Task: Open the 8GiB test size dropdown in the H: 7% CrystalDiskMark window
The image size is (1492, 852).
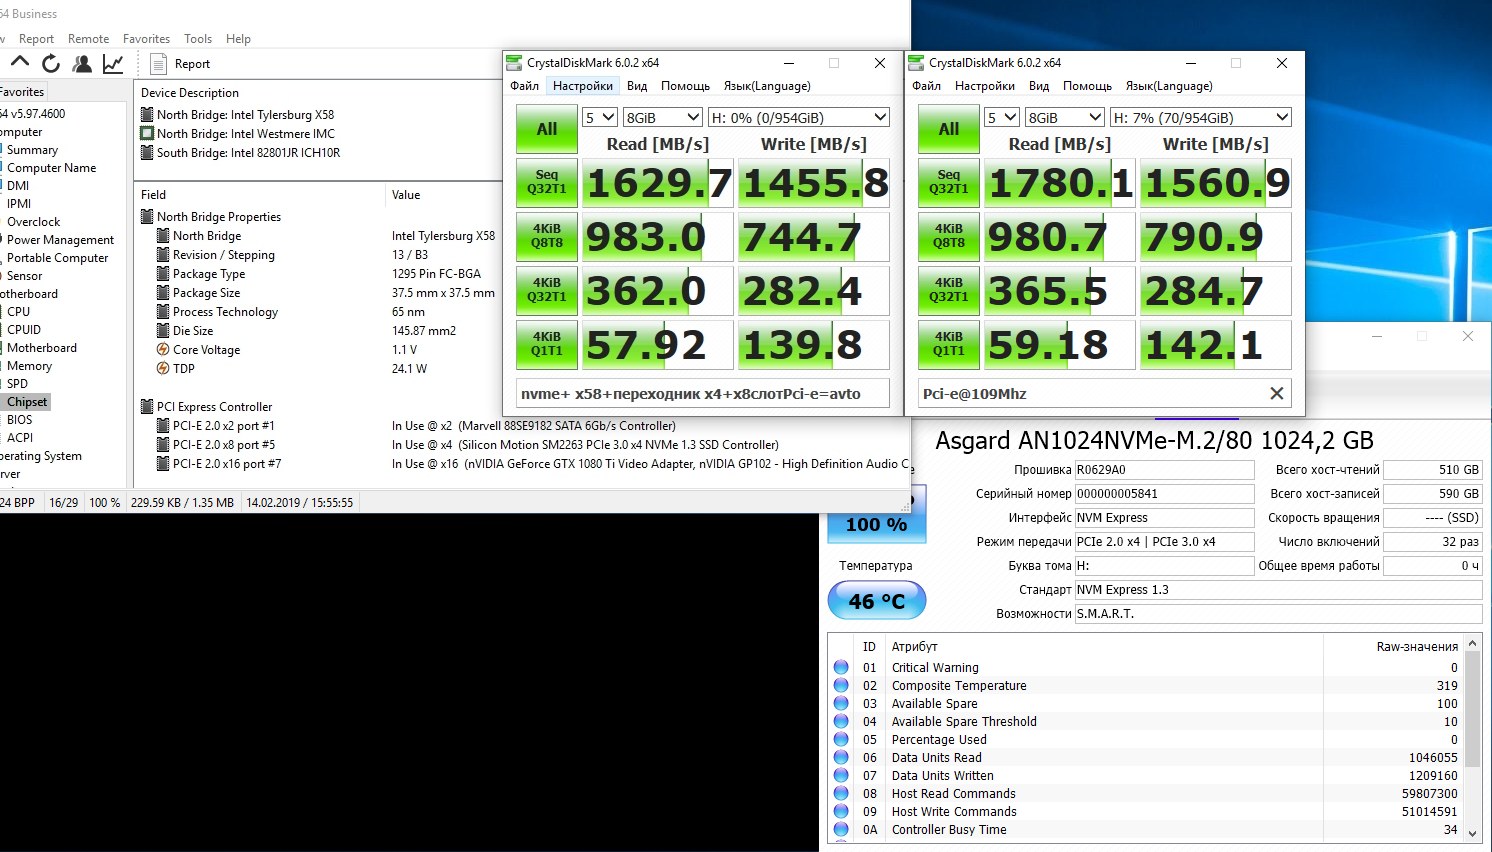Action: click(x=1064, y=118)
